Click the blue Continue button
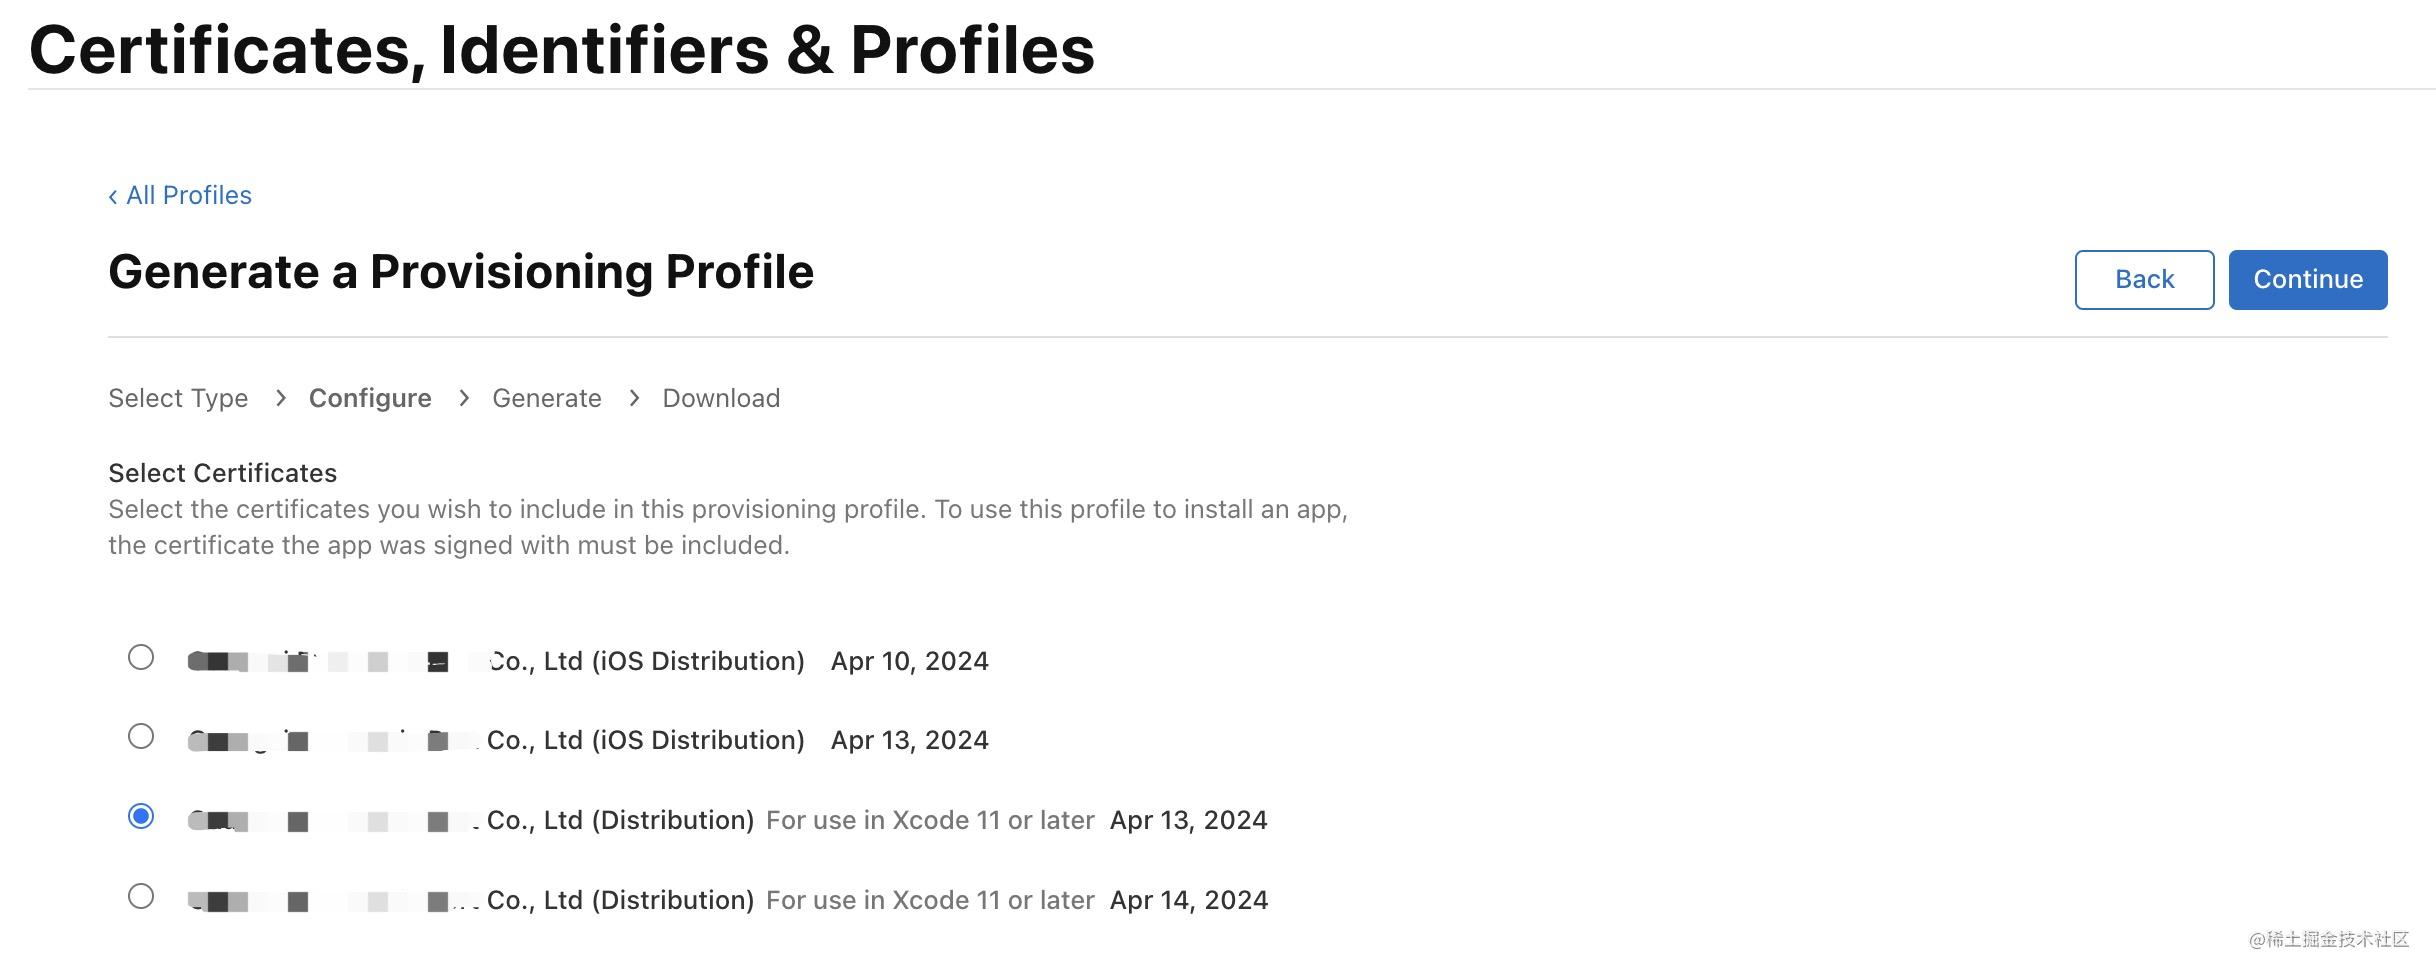 tap(2307, 280)
